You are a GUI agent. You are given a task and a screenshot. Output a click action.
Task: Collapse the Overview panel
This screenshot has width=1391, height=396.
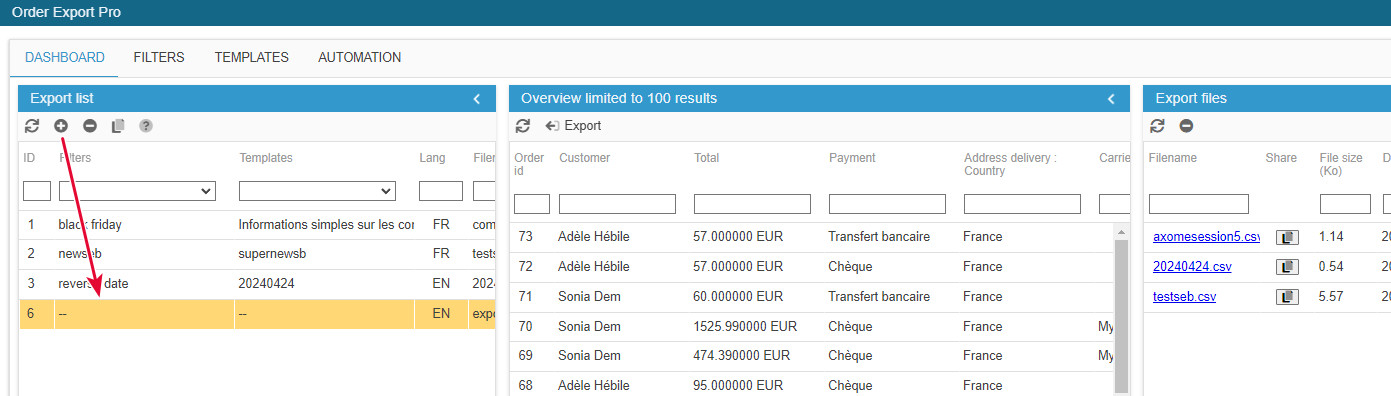[x=1111, y=98]
